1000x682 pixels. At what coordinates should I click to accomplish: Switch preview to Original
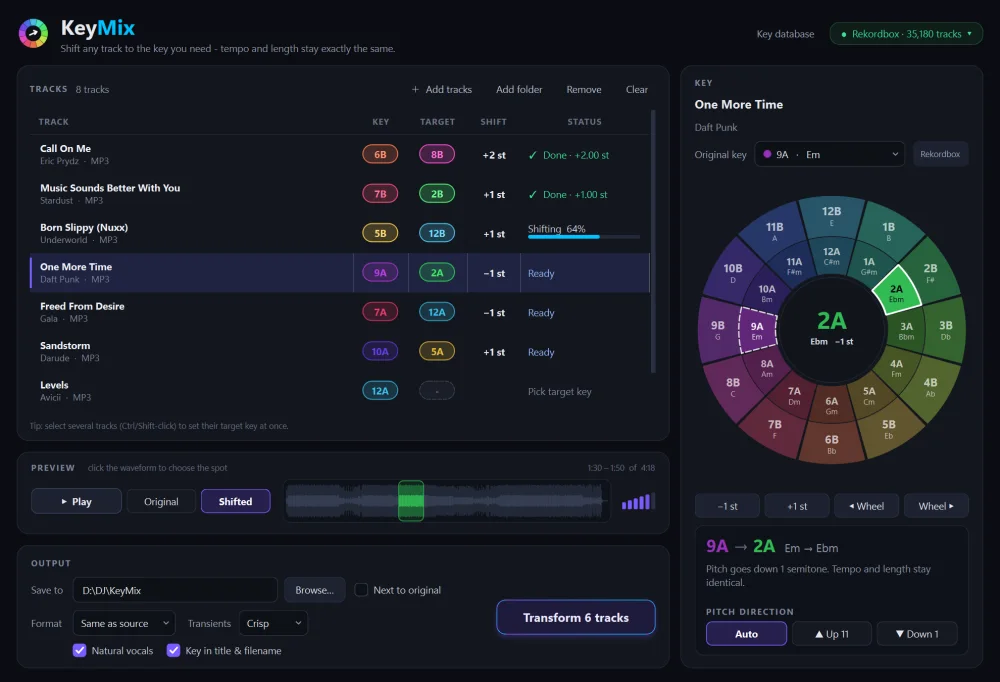click(161, 501)
